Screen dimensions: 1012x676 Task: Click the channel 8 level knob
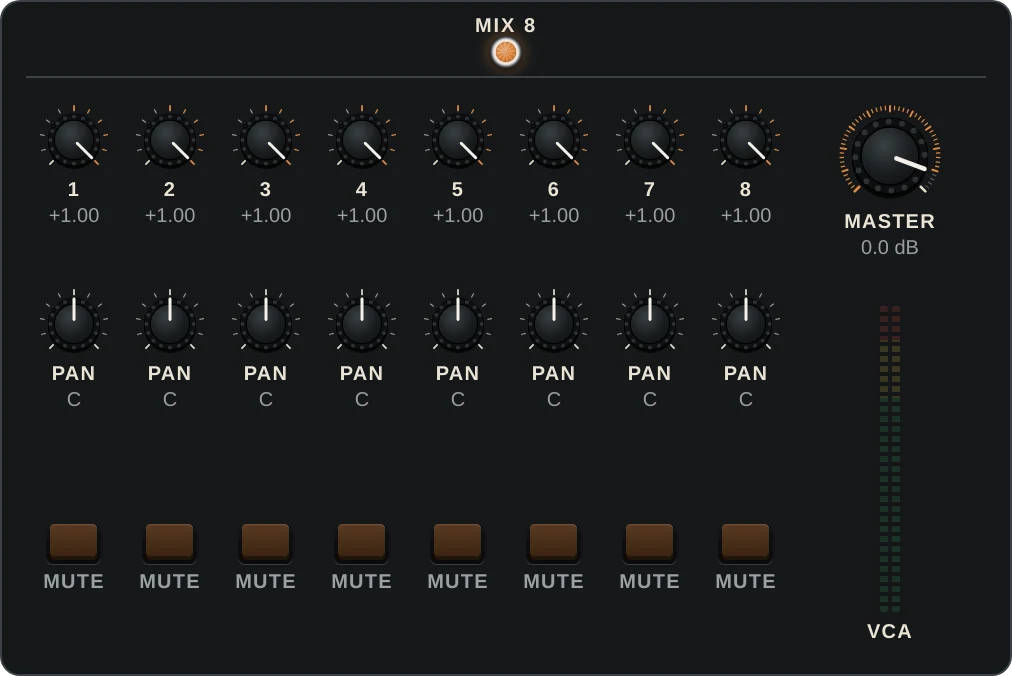coord(745,140)
